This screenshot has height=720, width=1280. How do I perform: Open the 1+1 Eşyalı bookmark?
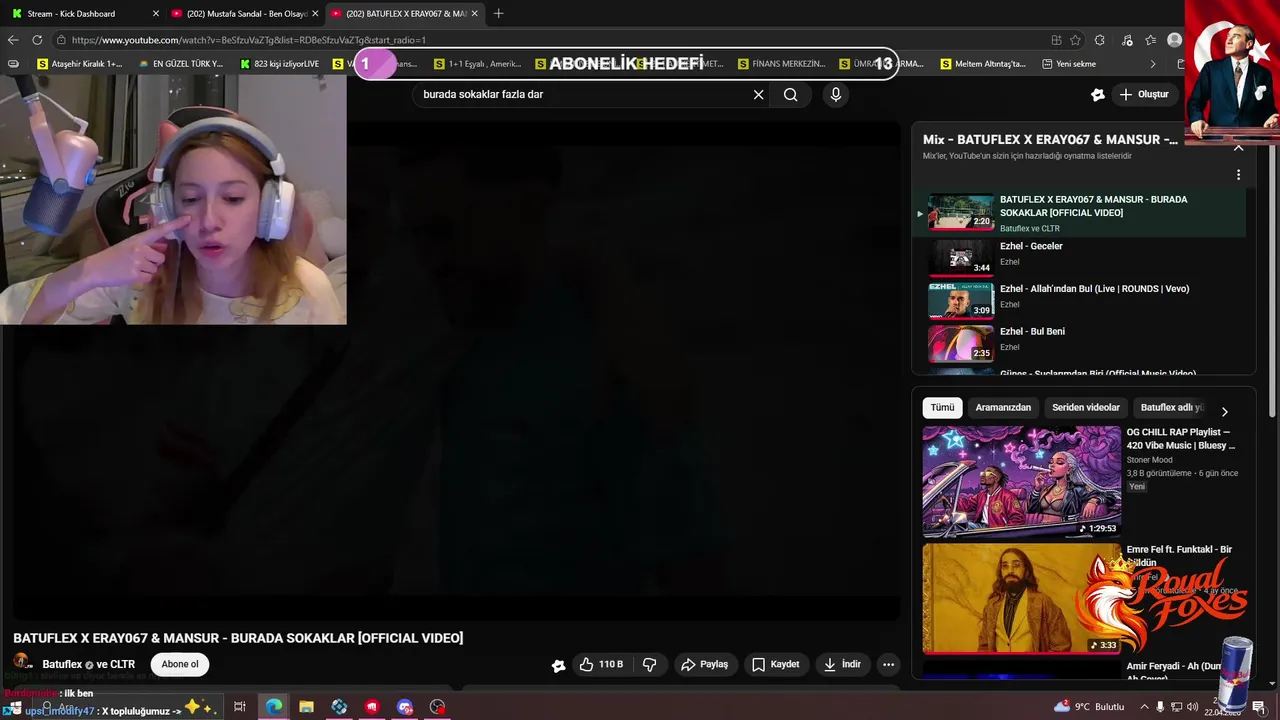pos(478,64)
